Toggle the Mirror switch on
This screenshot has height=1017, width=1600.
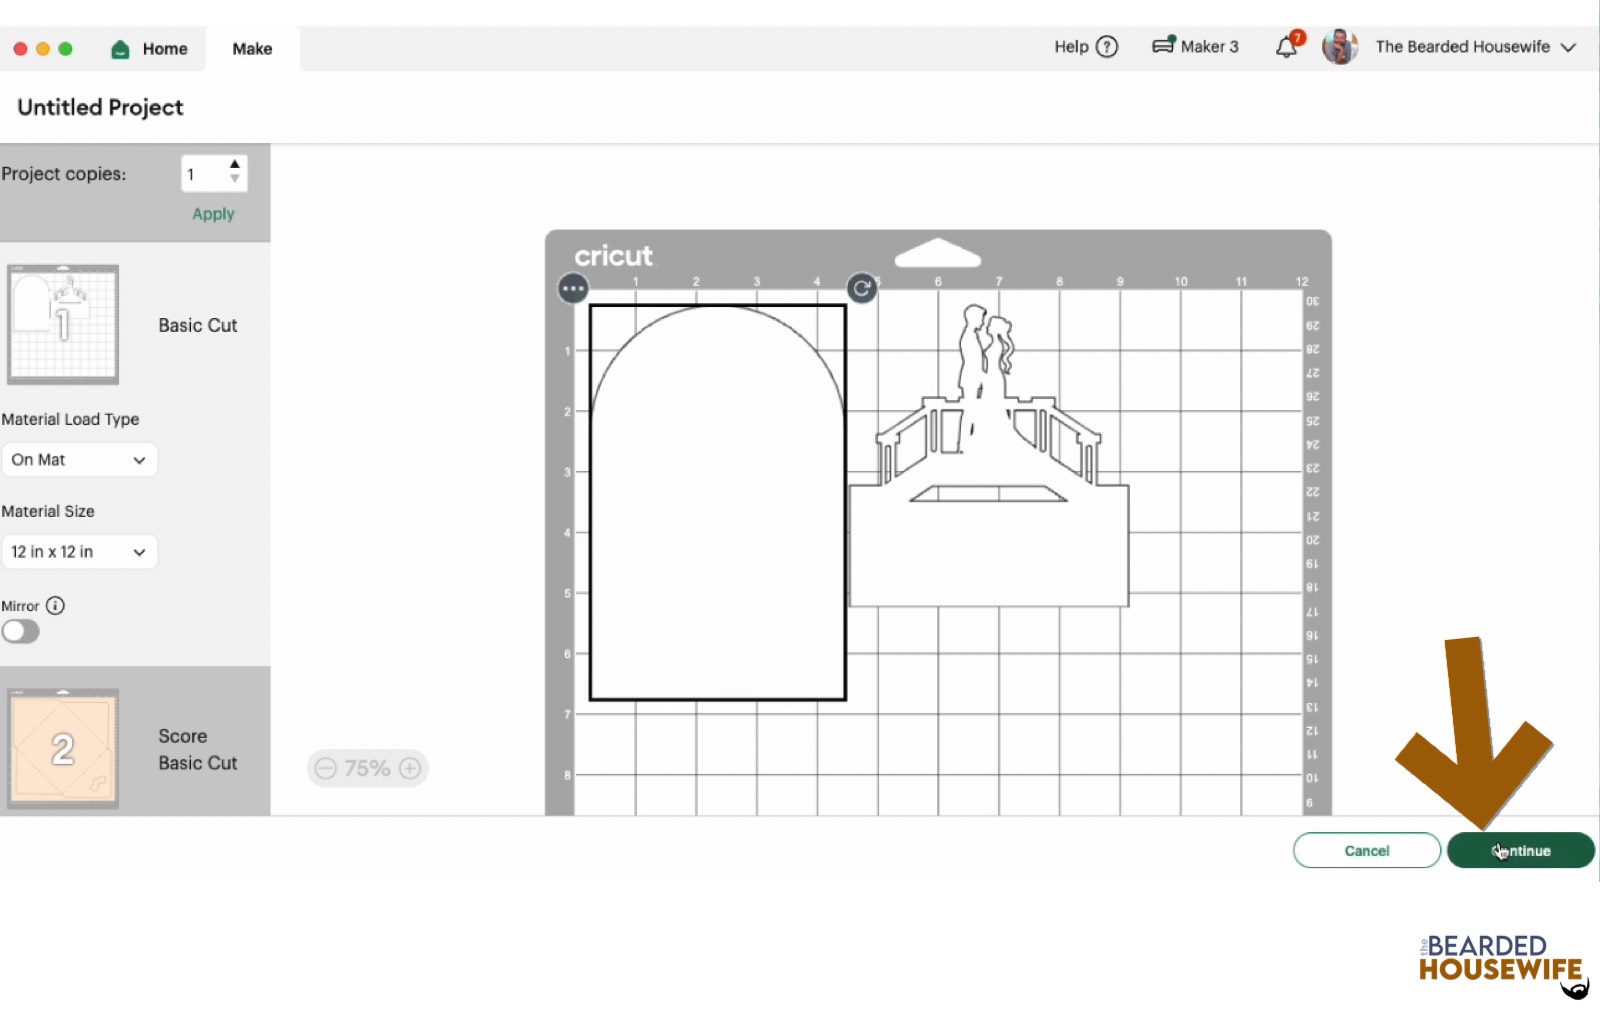point(21,632)
